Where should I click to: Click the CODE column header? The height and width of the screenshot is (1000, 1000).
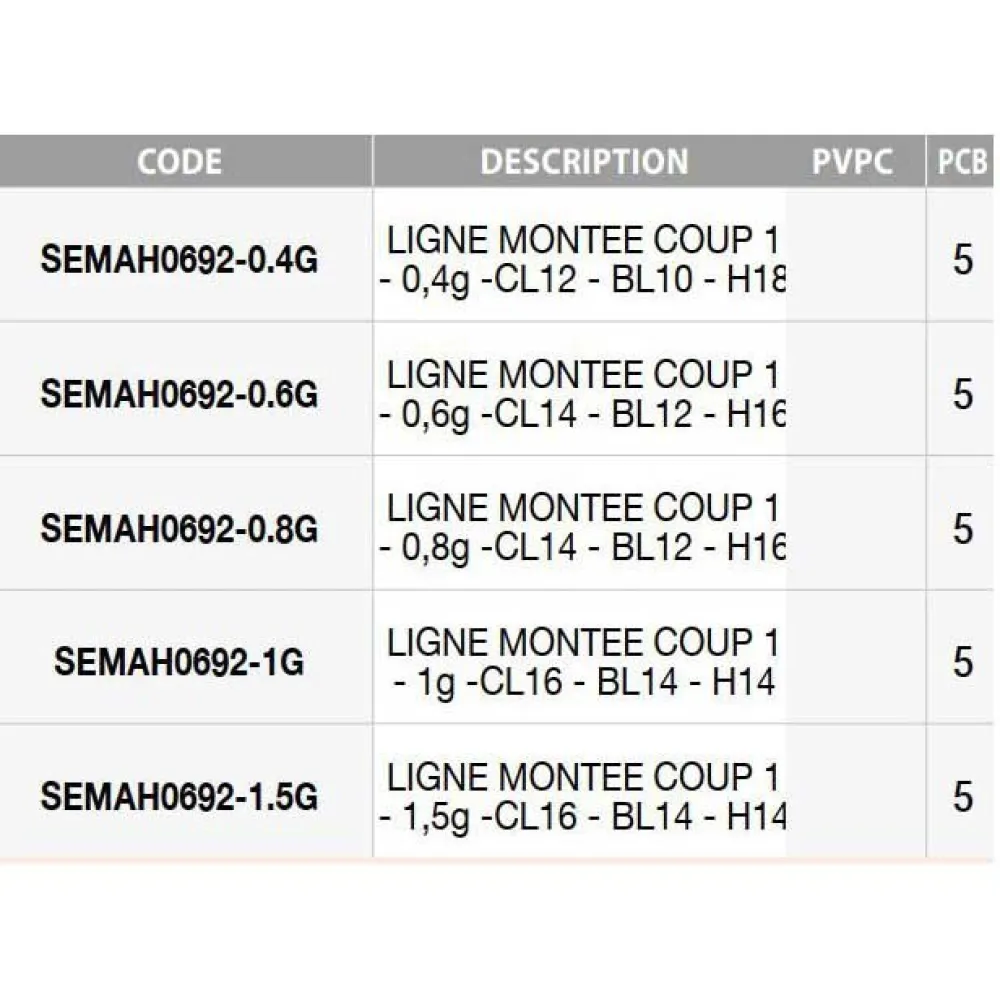pos(180,162)
